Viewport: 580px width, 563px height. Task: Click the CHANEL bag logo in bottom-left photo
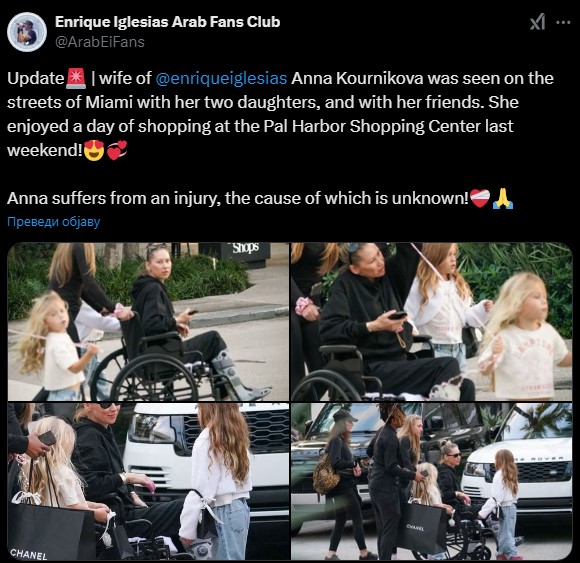[29, 554]
